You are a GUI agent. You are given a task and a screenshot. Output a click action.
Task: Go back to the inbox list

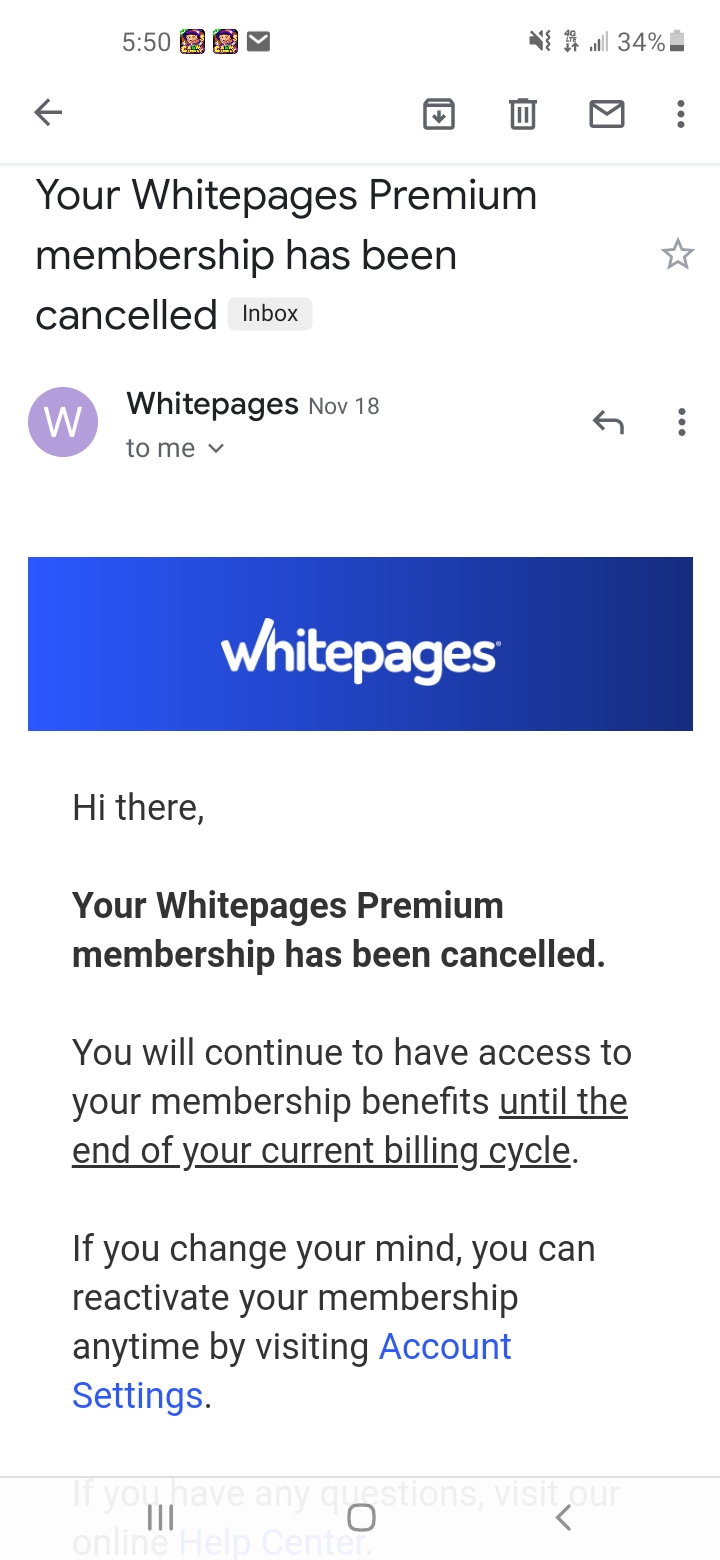pos(48,114)
